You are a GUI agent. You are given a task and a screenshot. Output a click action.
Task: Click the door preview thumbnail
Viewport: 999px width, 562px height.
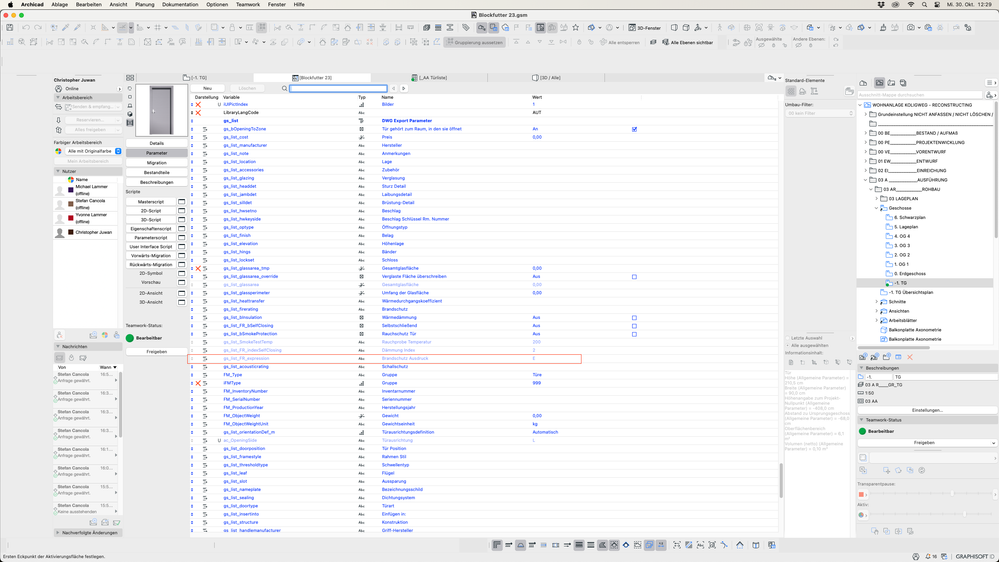point(161,110)
